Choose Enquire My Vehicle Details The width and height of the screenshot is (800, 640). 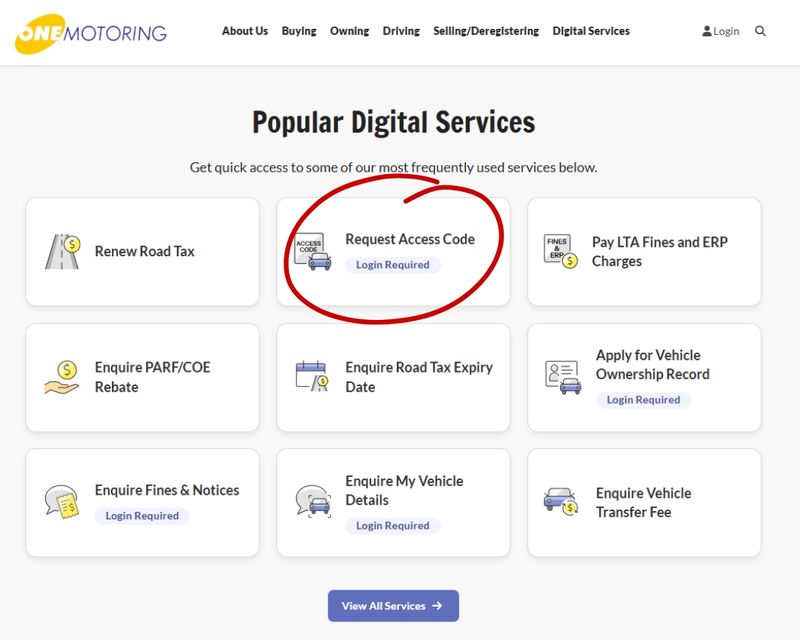click(393, 503)
